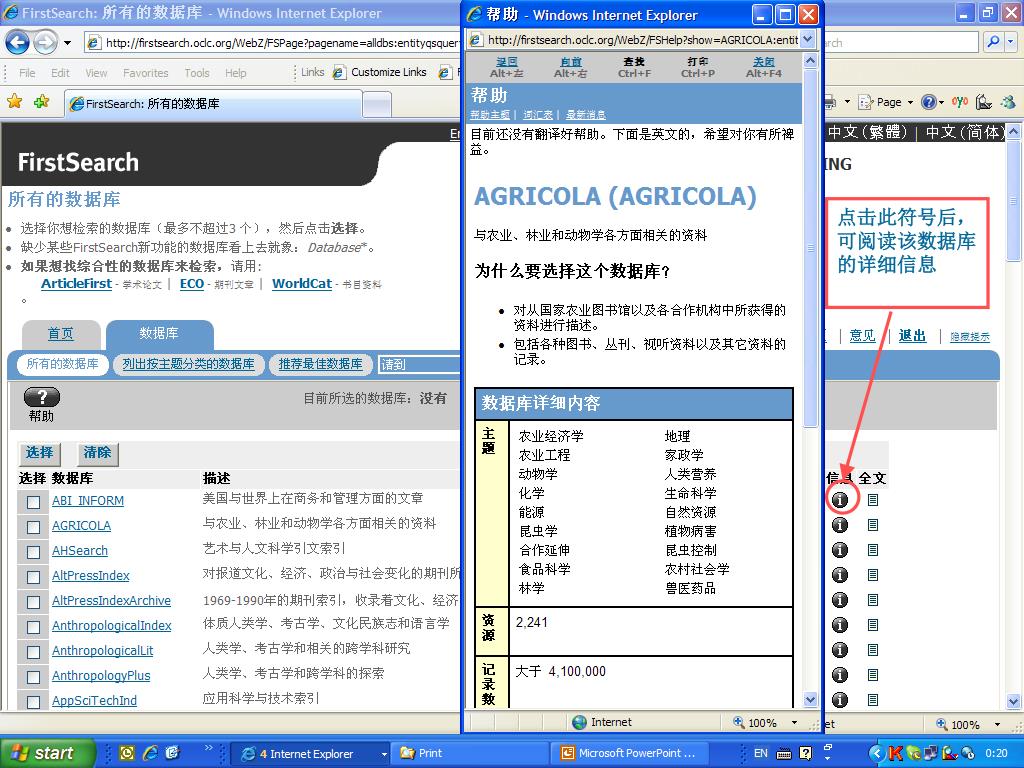The height and width of the screenshot is (768, 1024).
Task: Click full-text icon for ABI_INFORM row
Action: tap(872, 500)
